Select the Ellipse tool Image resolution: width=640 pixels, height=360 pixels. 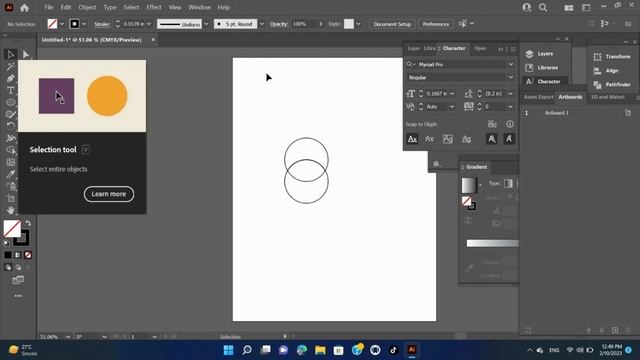(11, 102)
